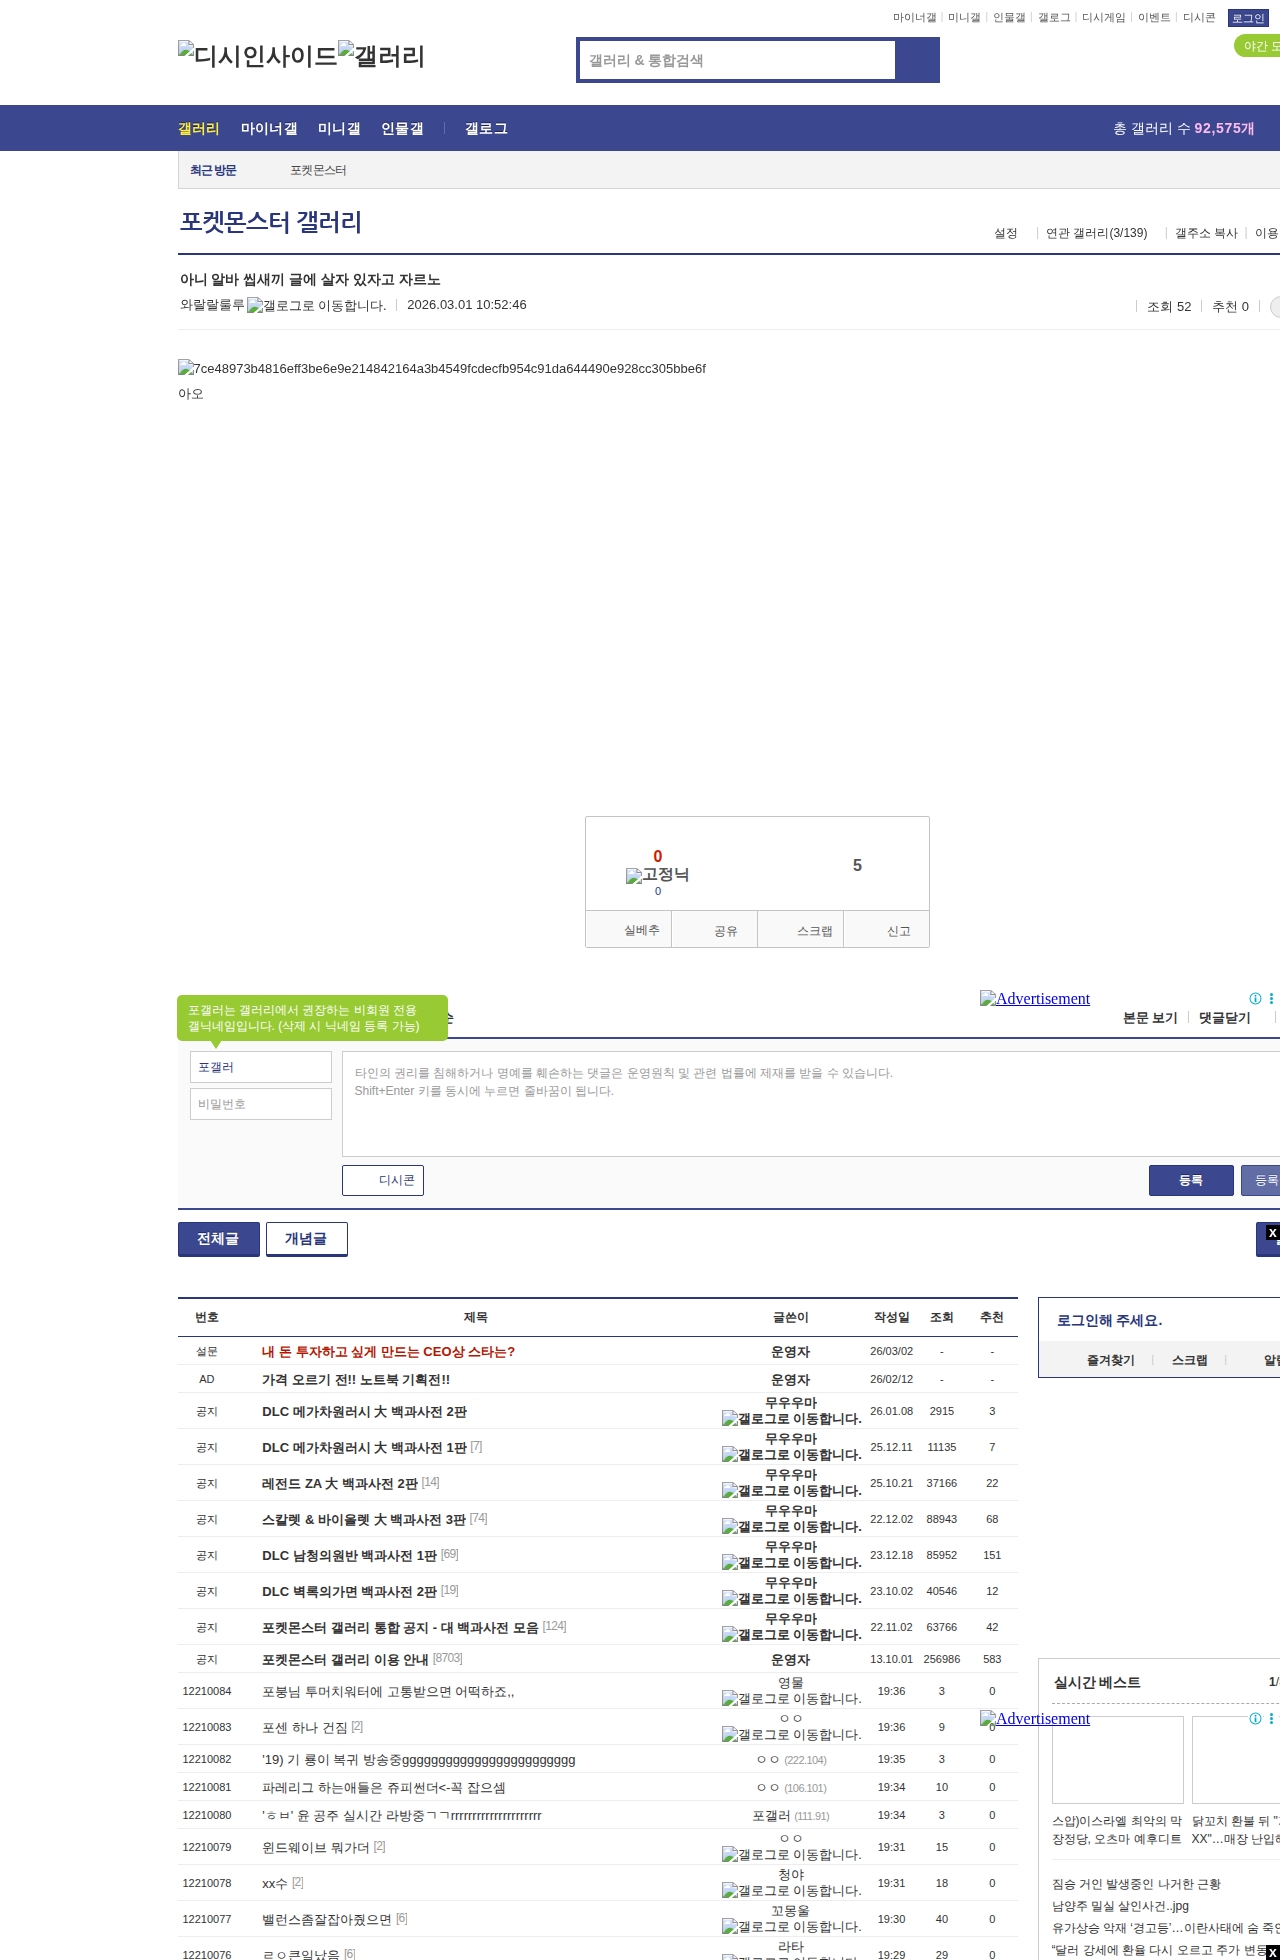Open the post '내 돈 투자하고 싶게 만드는 CEO상 스타는?'
This screenshot has width=1280, height=1960.
point(388,1352)
